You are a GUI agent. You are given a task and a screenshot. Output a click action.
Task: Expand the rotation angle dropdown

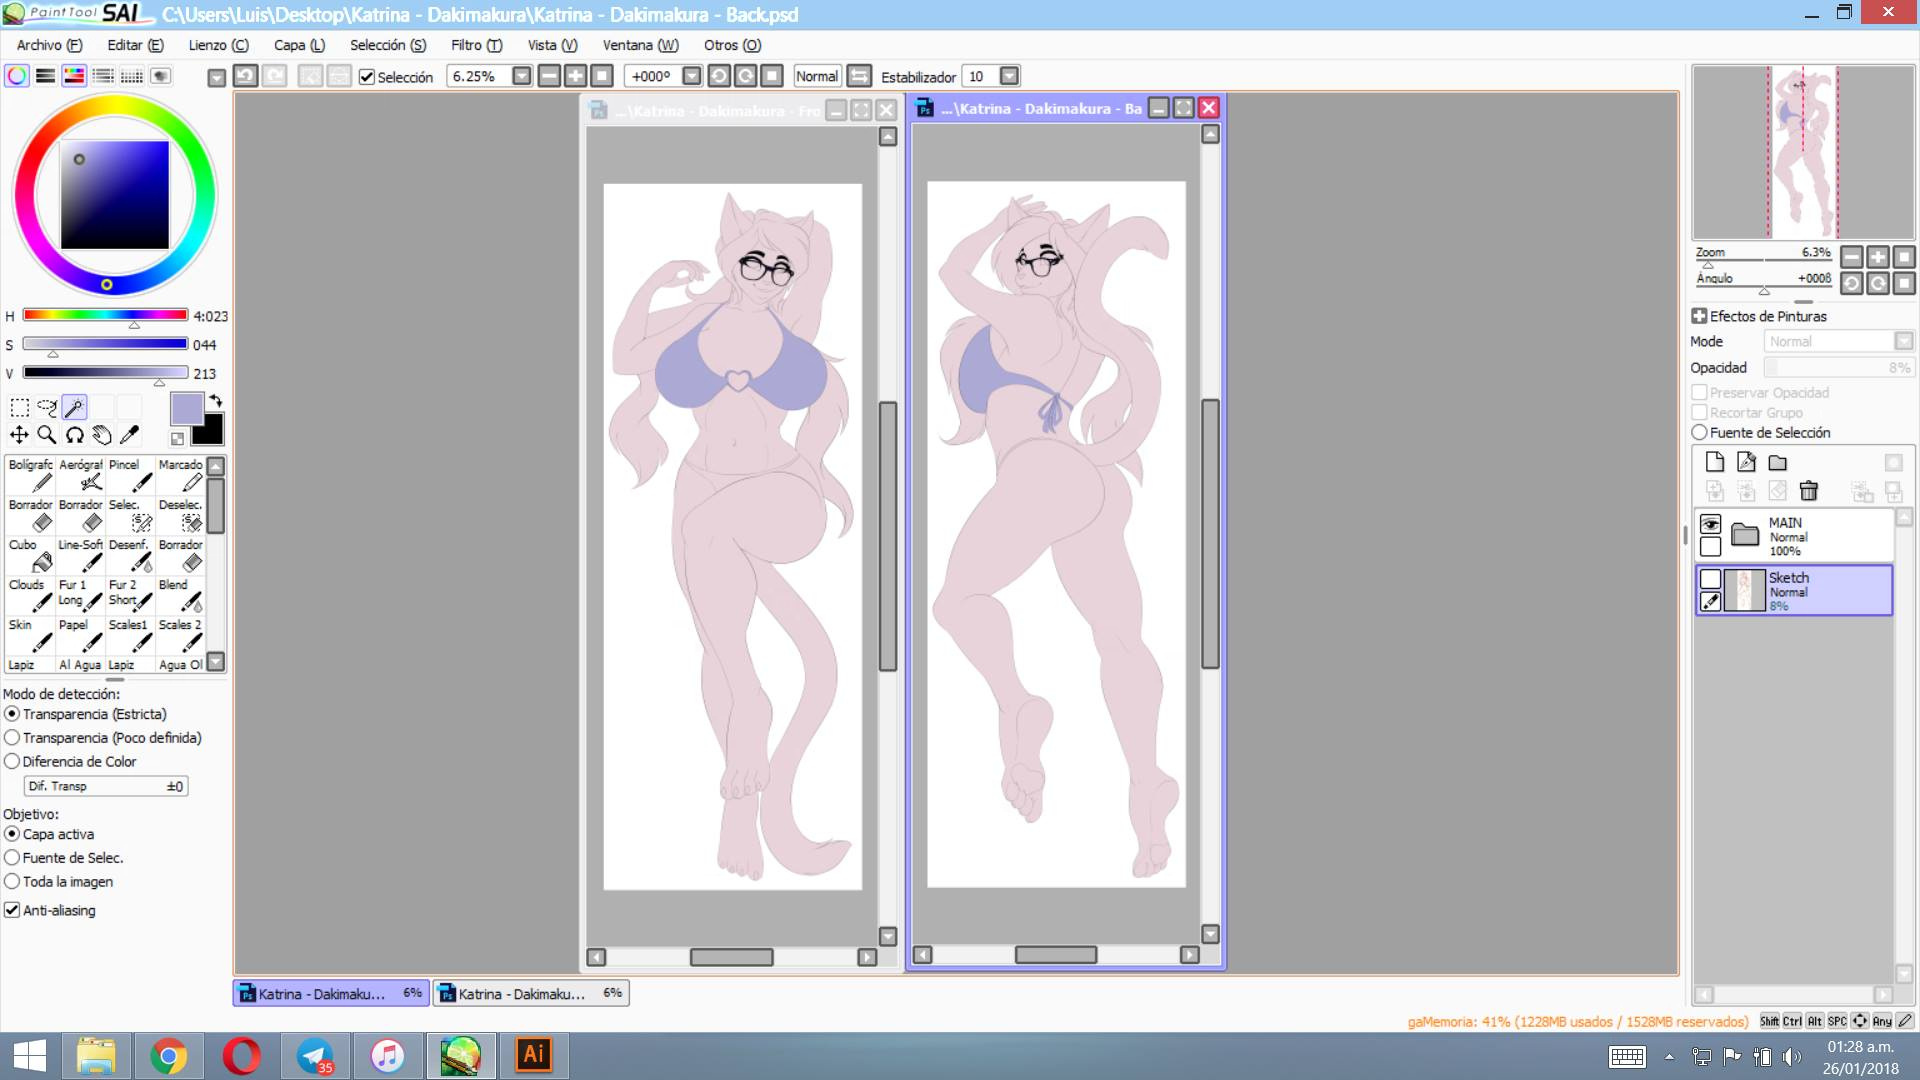point(691,76)
